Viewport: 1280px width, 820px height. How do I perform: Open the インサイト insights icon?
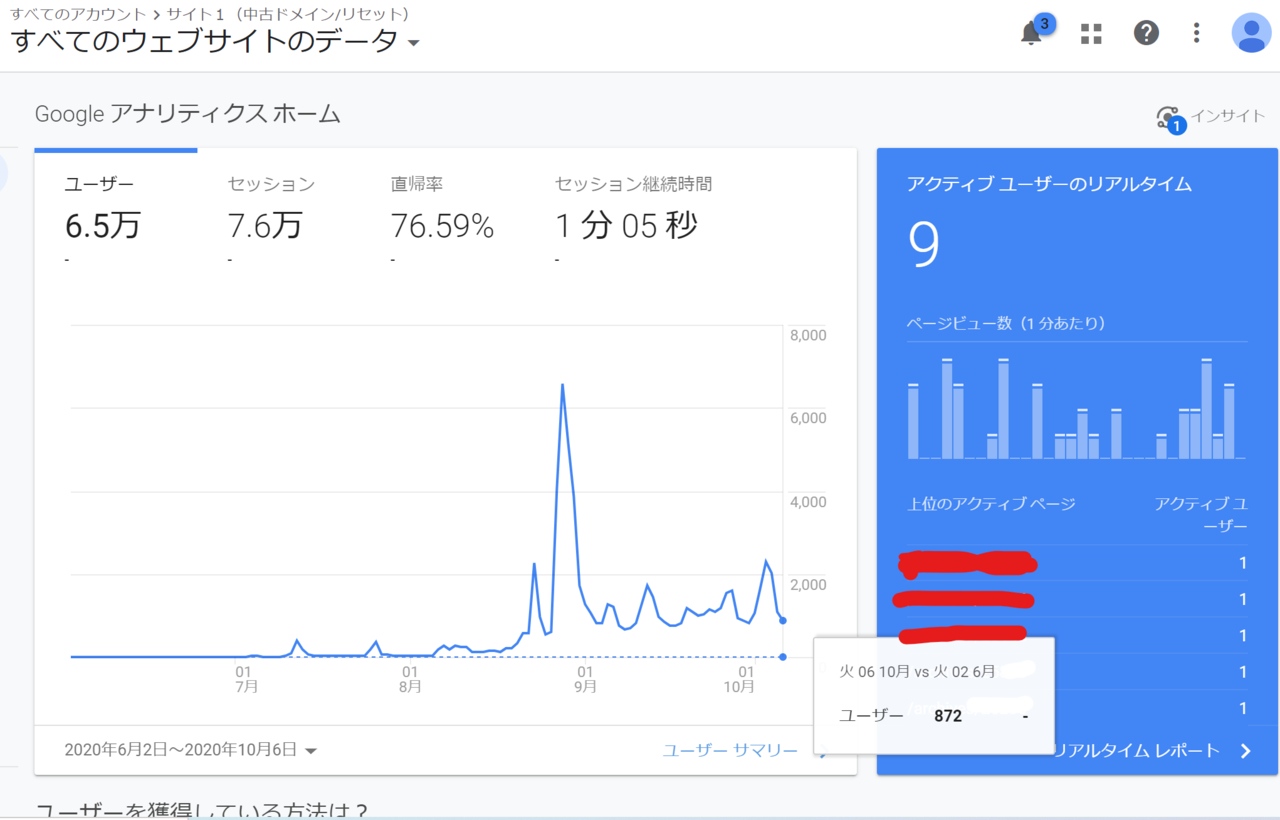click(1166, 115)
